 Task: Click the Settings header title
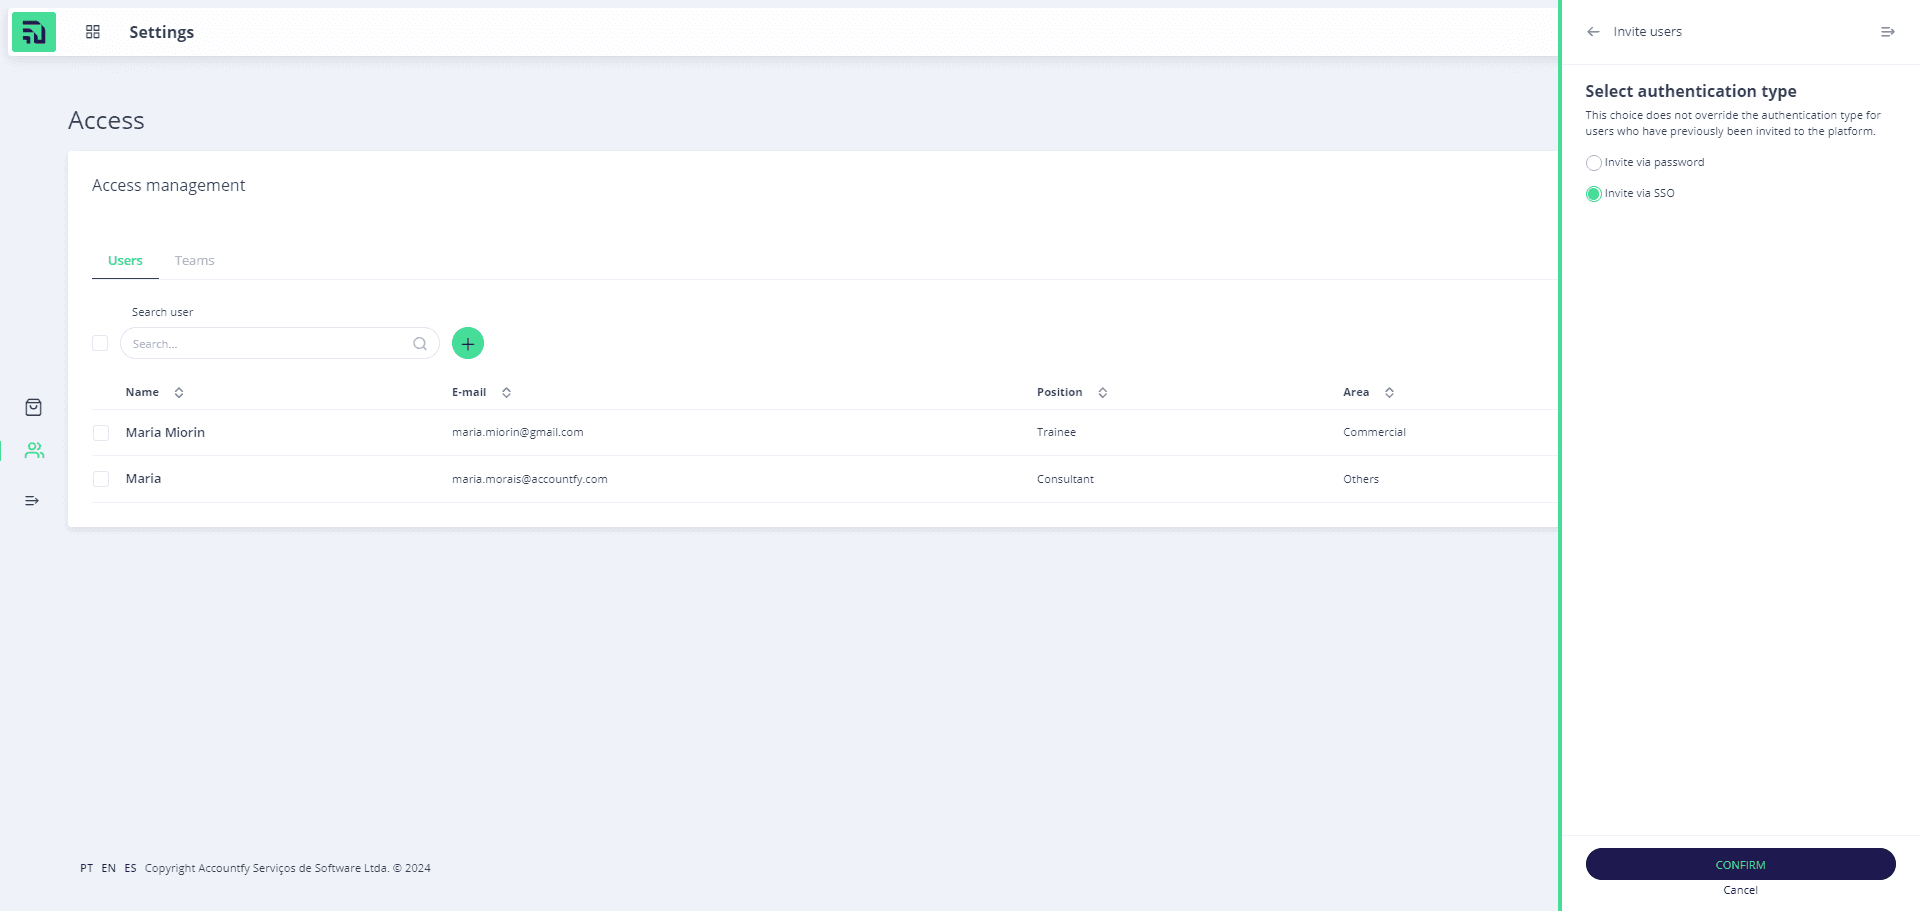[161, 32]
